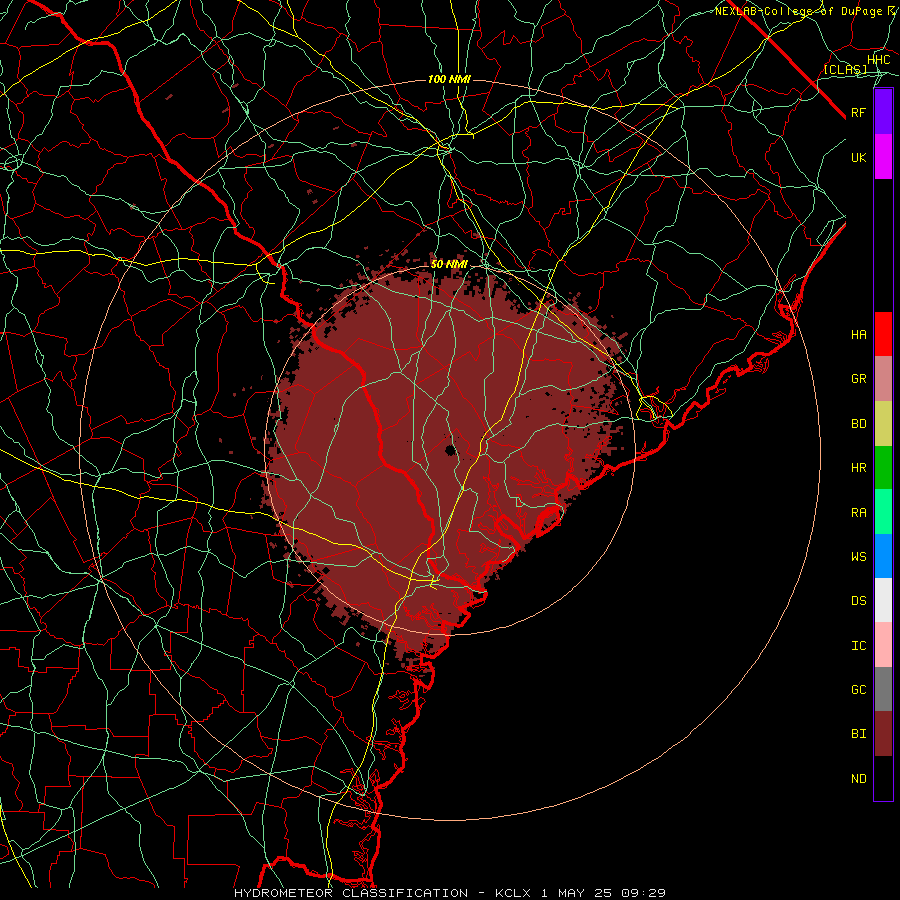Click the DS white legend swatch
The height and width of the screenshot is (900, 900).
click(883, 600)
